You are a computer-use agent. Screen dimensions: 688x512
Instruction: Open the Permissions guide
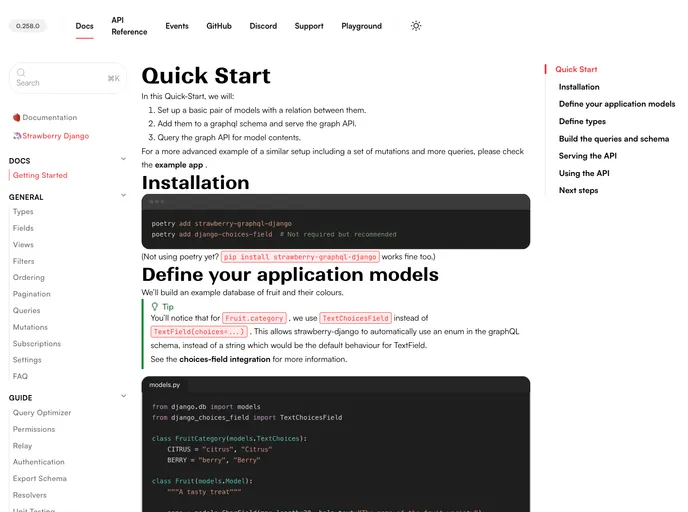[34, 429]
